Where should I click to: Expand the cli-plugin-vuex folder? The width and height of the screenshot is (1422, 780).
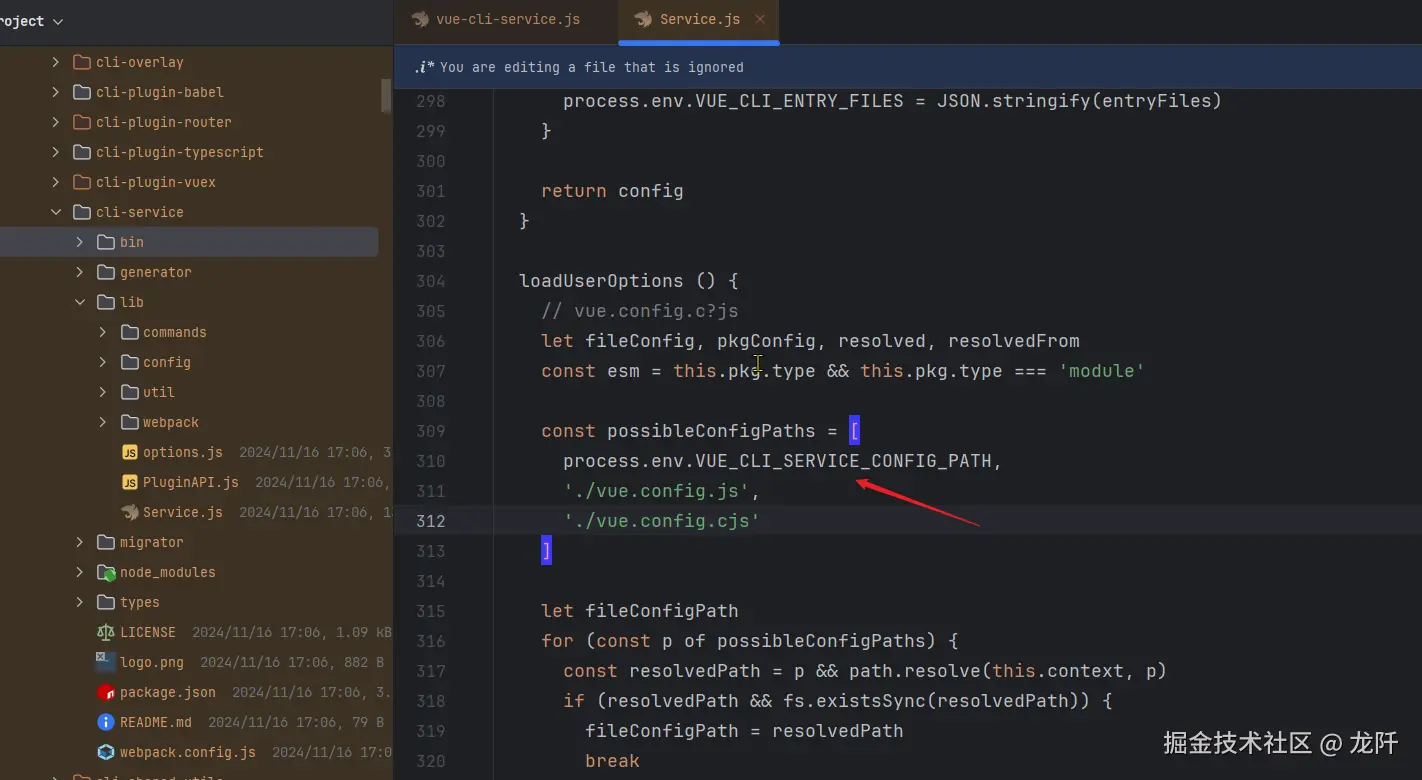[56, 182]
